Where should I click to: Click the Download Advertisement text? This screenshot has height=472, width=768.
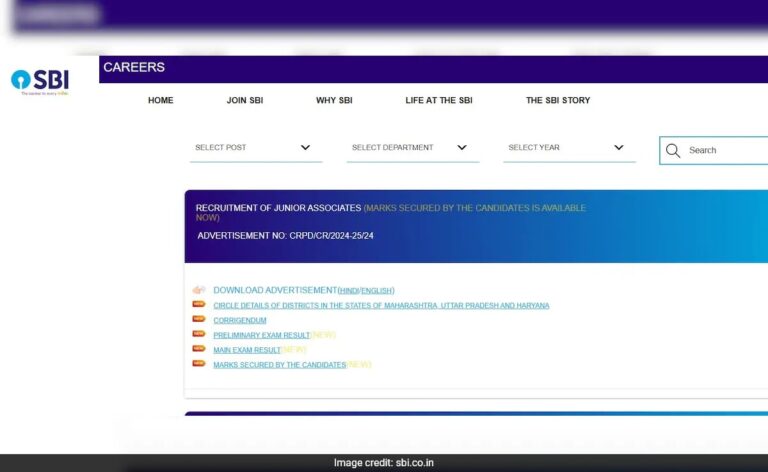click(x=275, y=290)
